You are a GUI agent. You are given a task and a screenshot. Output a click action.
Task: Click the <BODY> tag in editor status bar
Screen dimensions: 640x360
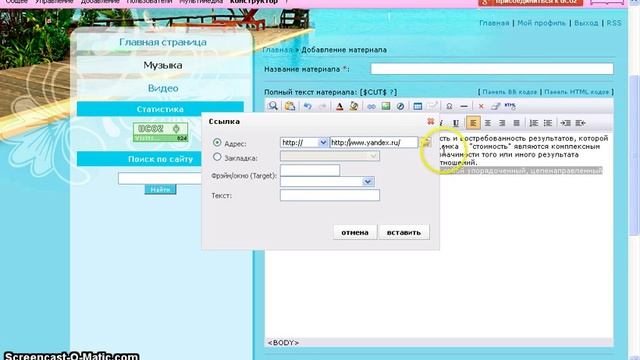point(283,343)
